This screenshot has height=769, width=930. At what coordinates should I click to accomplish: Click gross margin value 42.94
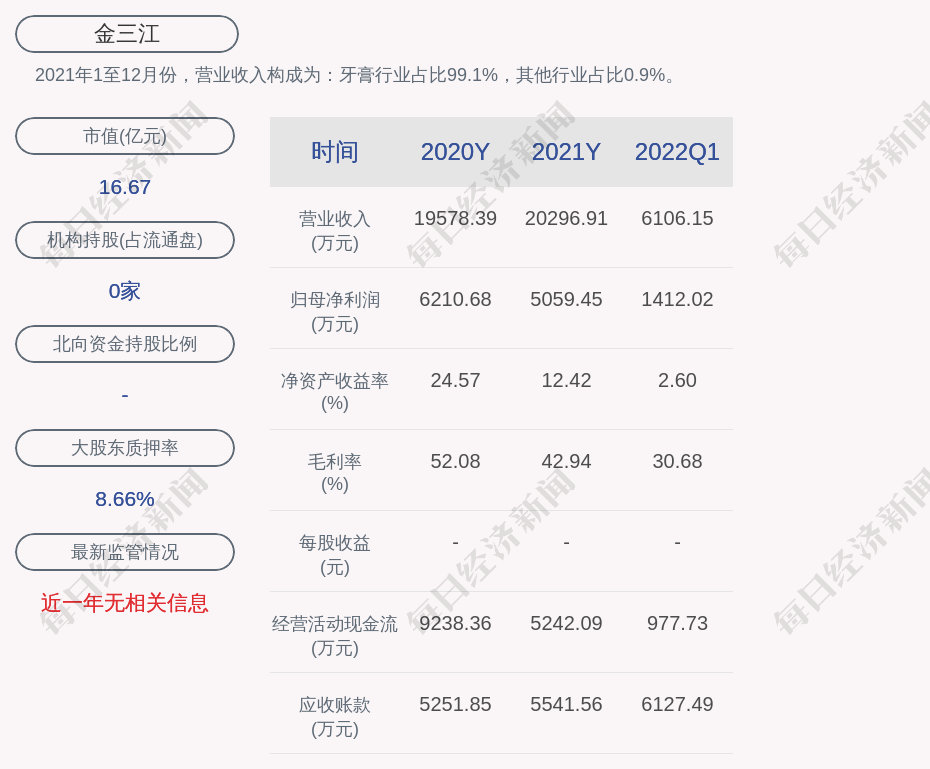(x=566, y=461)
